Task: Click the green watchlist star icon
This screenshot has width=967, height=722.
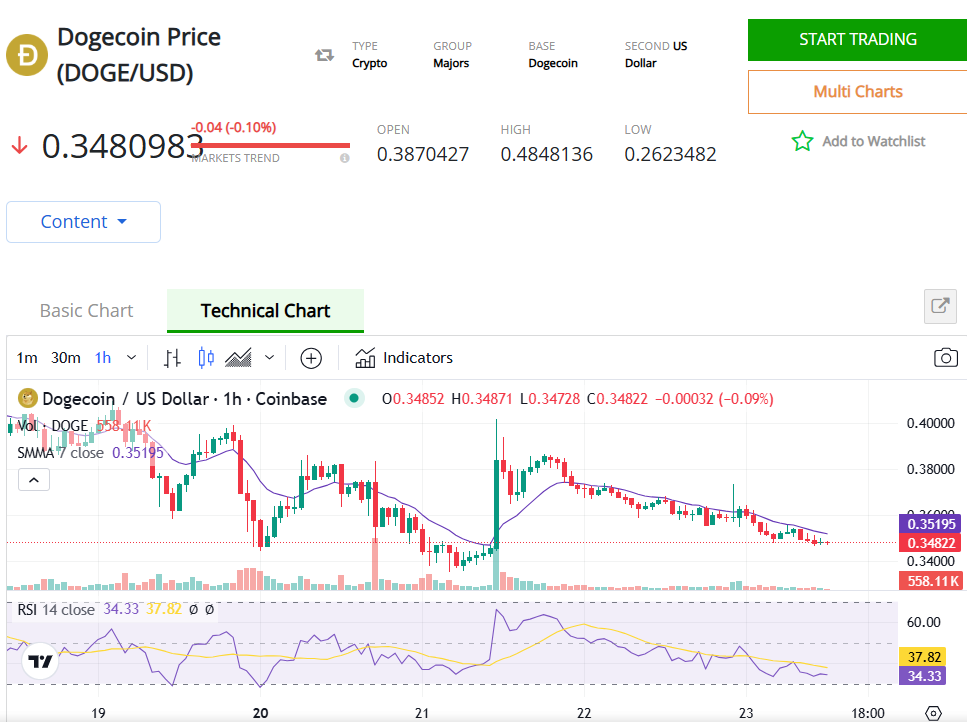Action: tap(802, 141)
